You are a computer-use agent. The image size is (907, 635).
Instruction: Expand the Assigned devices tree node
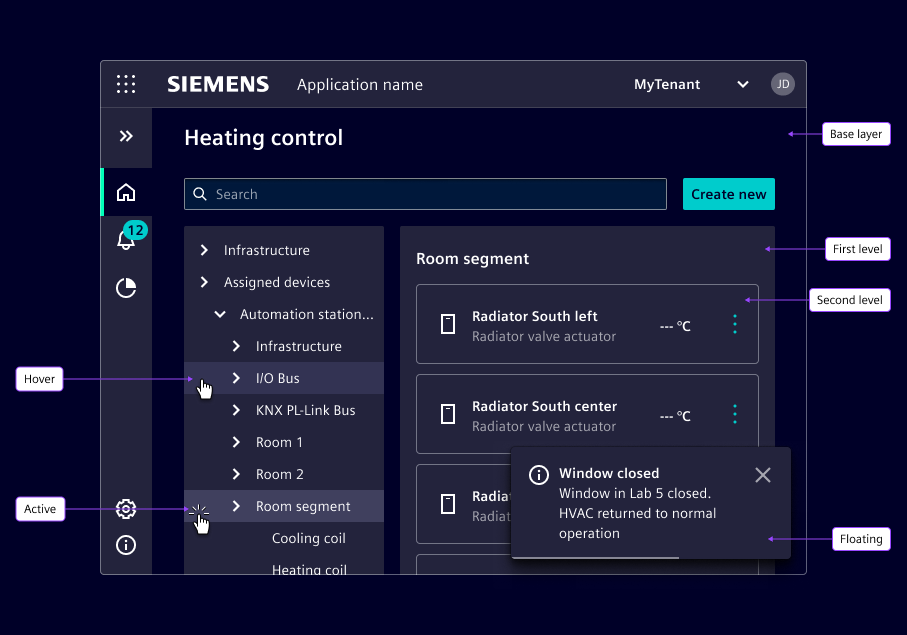(x=204, y=282)
